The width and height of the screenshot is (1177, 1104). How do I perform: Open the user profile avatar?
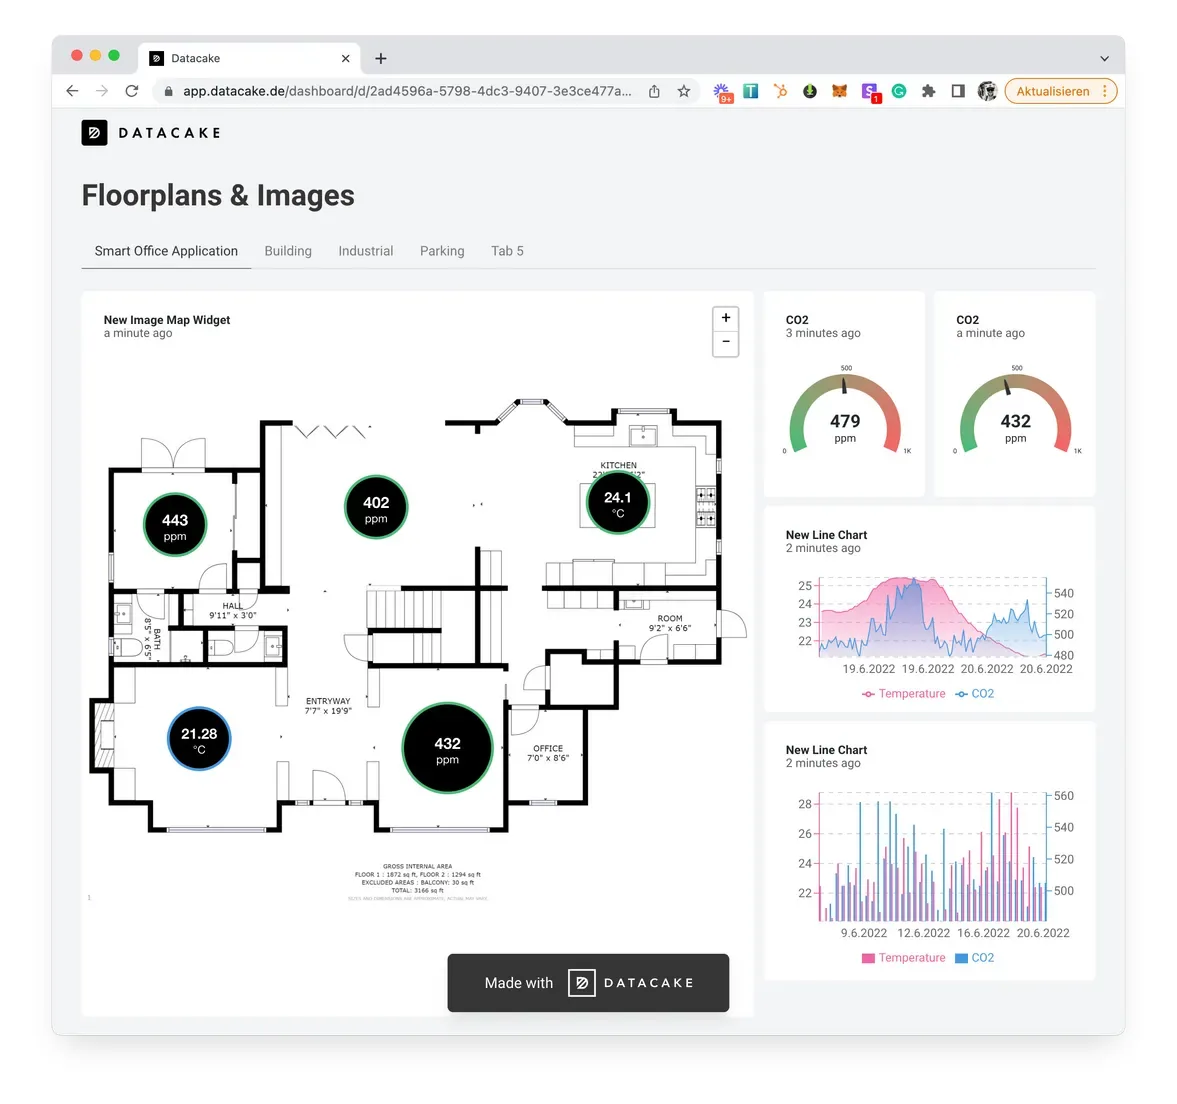[x=987, y=91]
